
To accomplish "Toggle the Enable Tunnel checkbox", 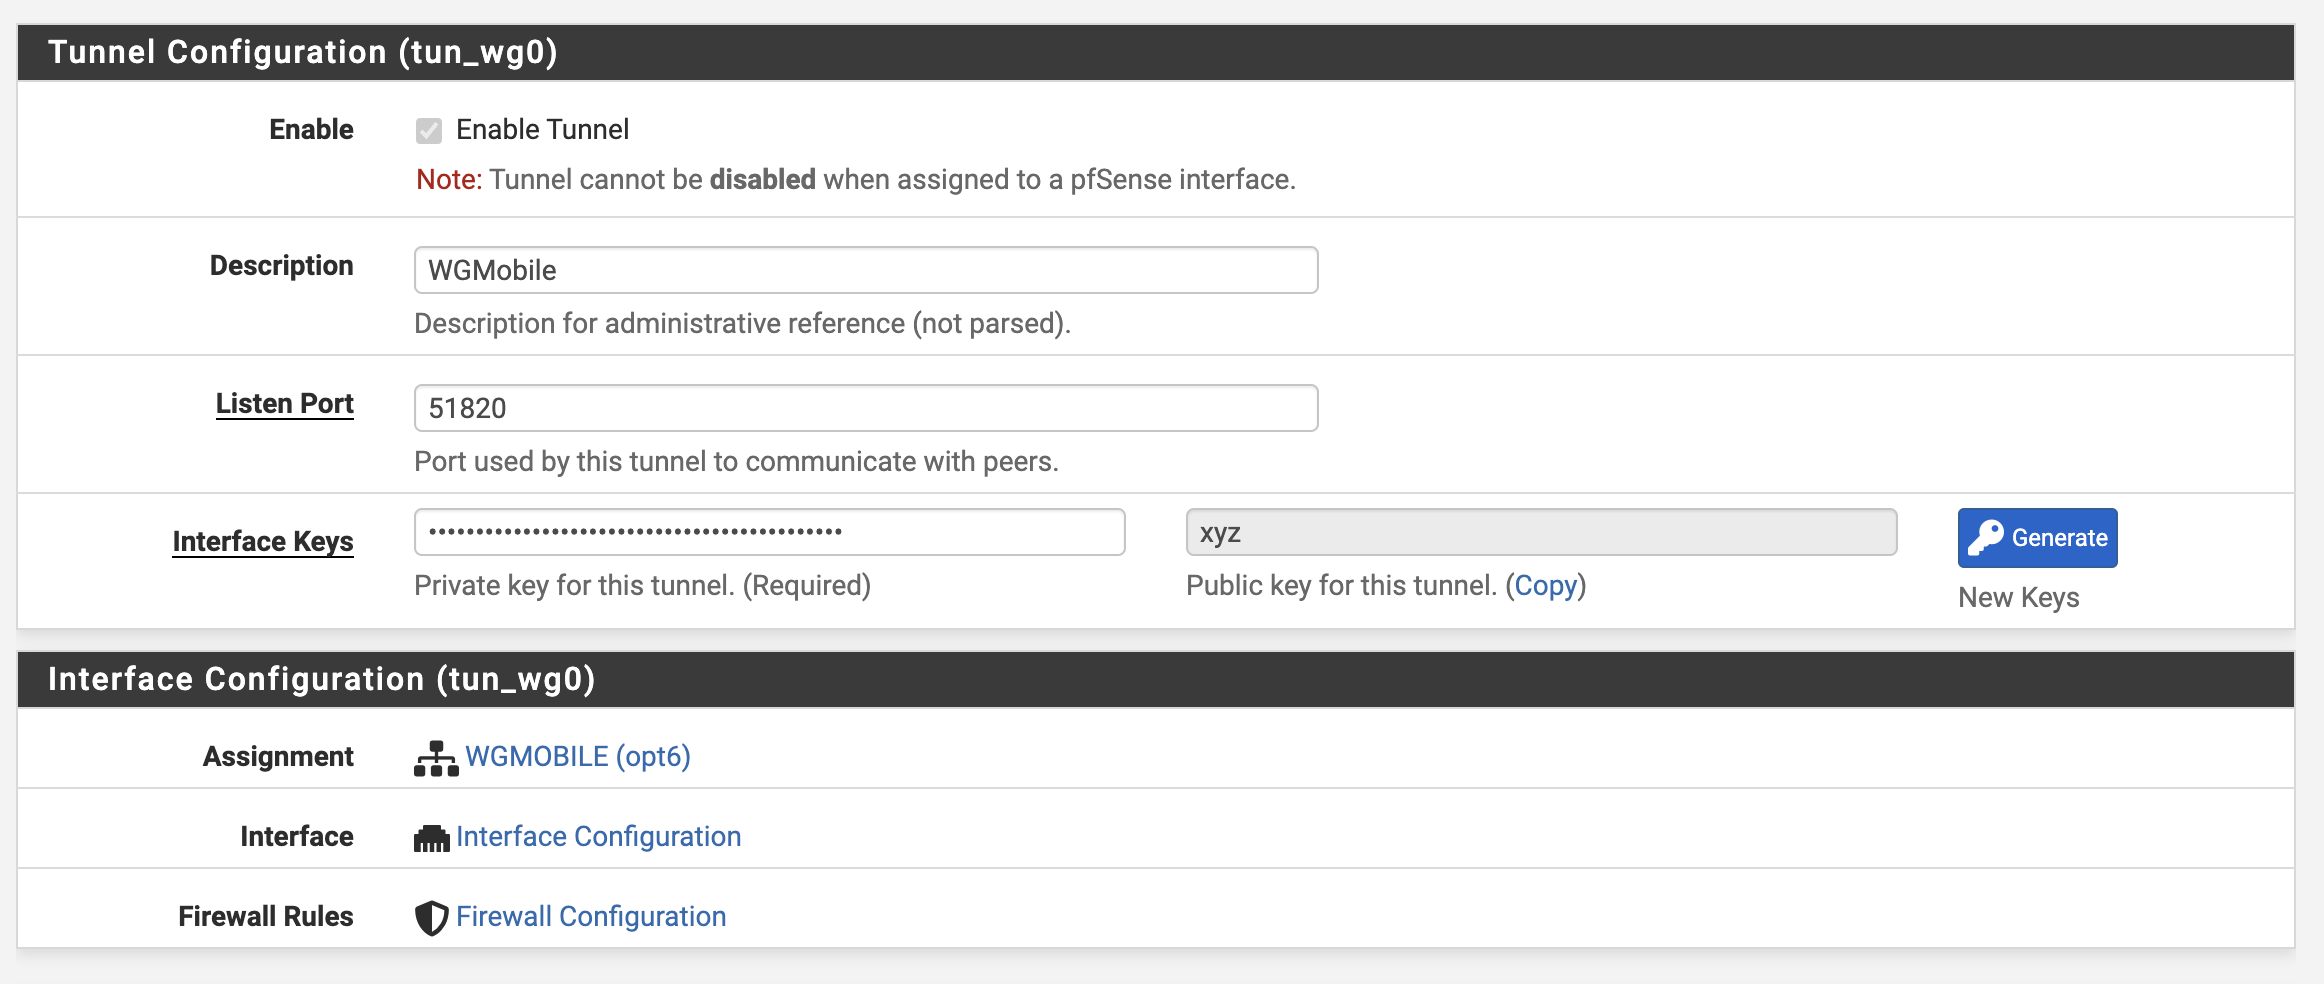I will (429, 131).
